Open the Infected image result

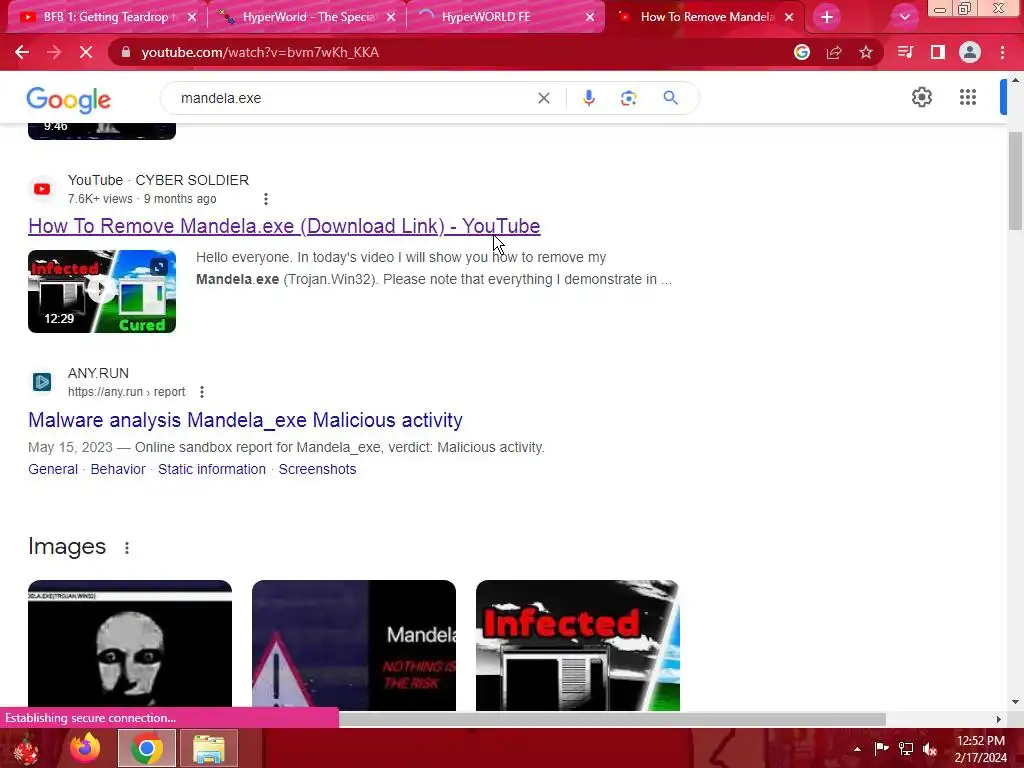pos(578,645)
